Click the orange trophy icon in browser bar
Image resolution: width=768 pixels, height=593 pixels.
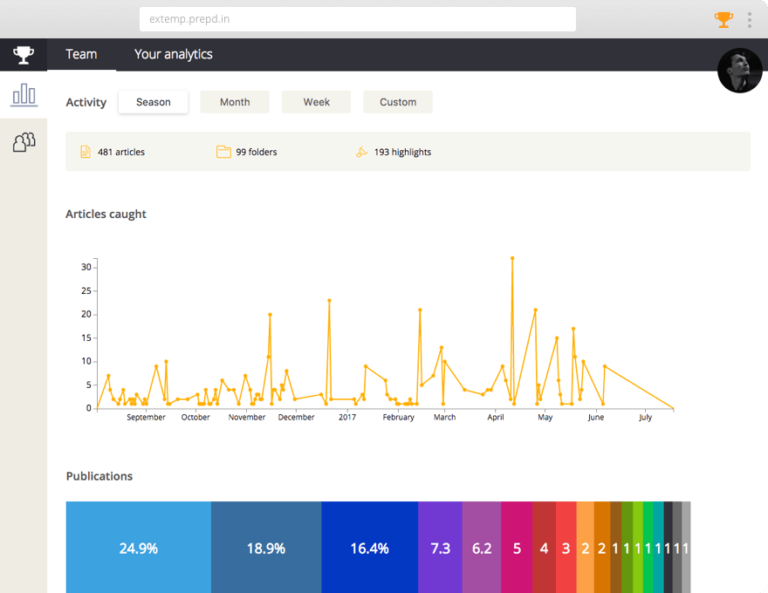click(x=723, y=19)
